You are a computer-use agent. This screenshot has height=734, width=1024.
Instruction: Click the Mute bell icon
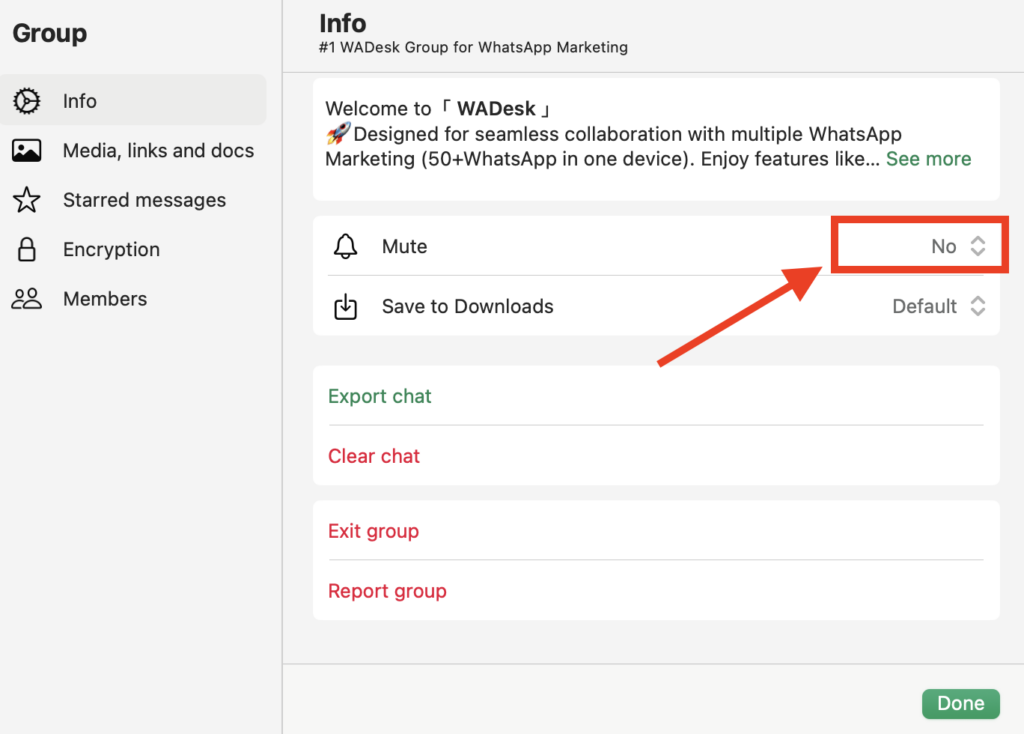(x=345, y=246)
